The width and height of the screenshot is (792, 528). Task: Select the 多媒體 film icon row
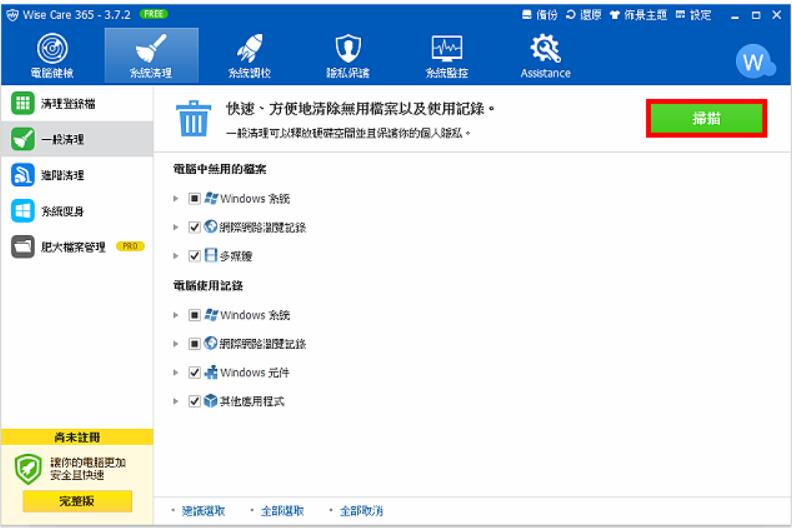click(228, 256)
